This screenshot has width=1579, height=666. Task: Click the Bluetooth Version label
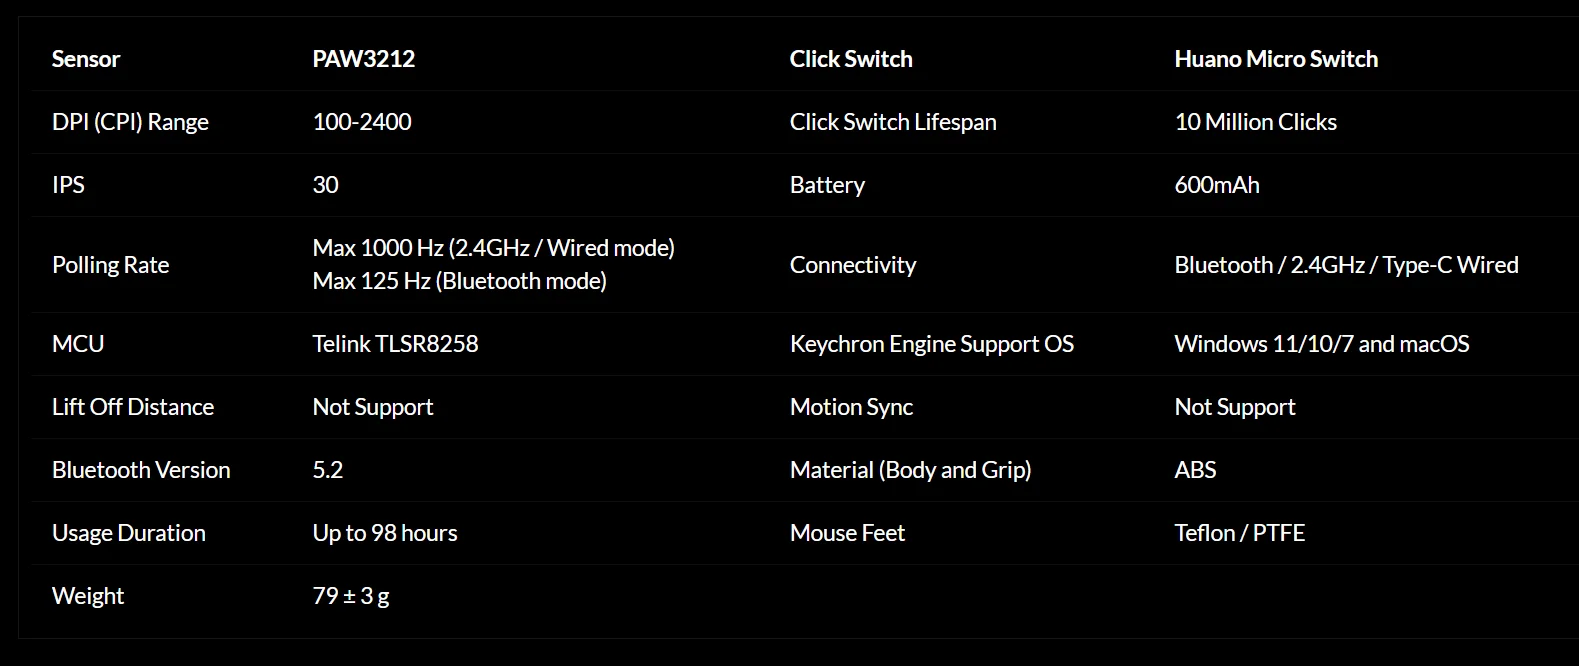point(141,470)
